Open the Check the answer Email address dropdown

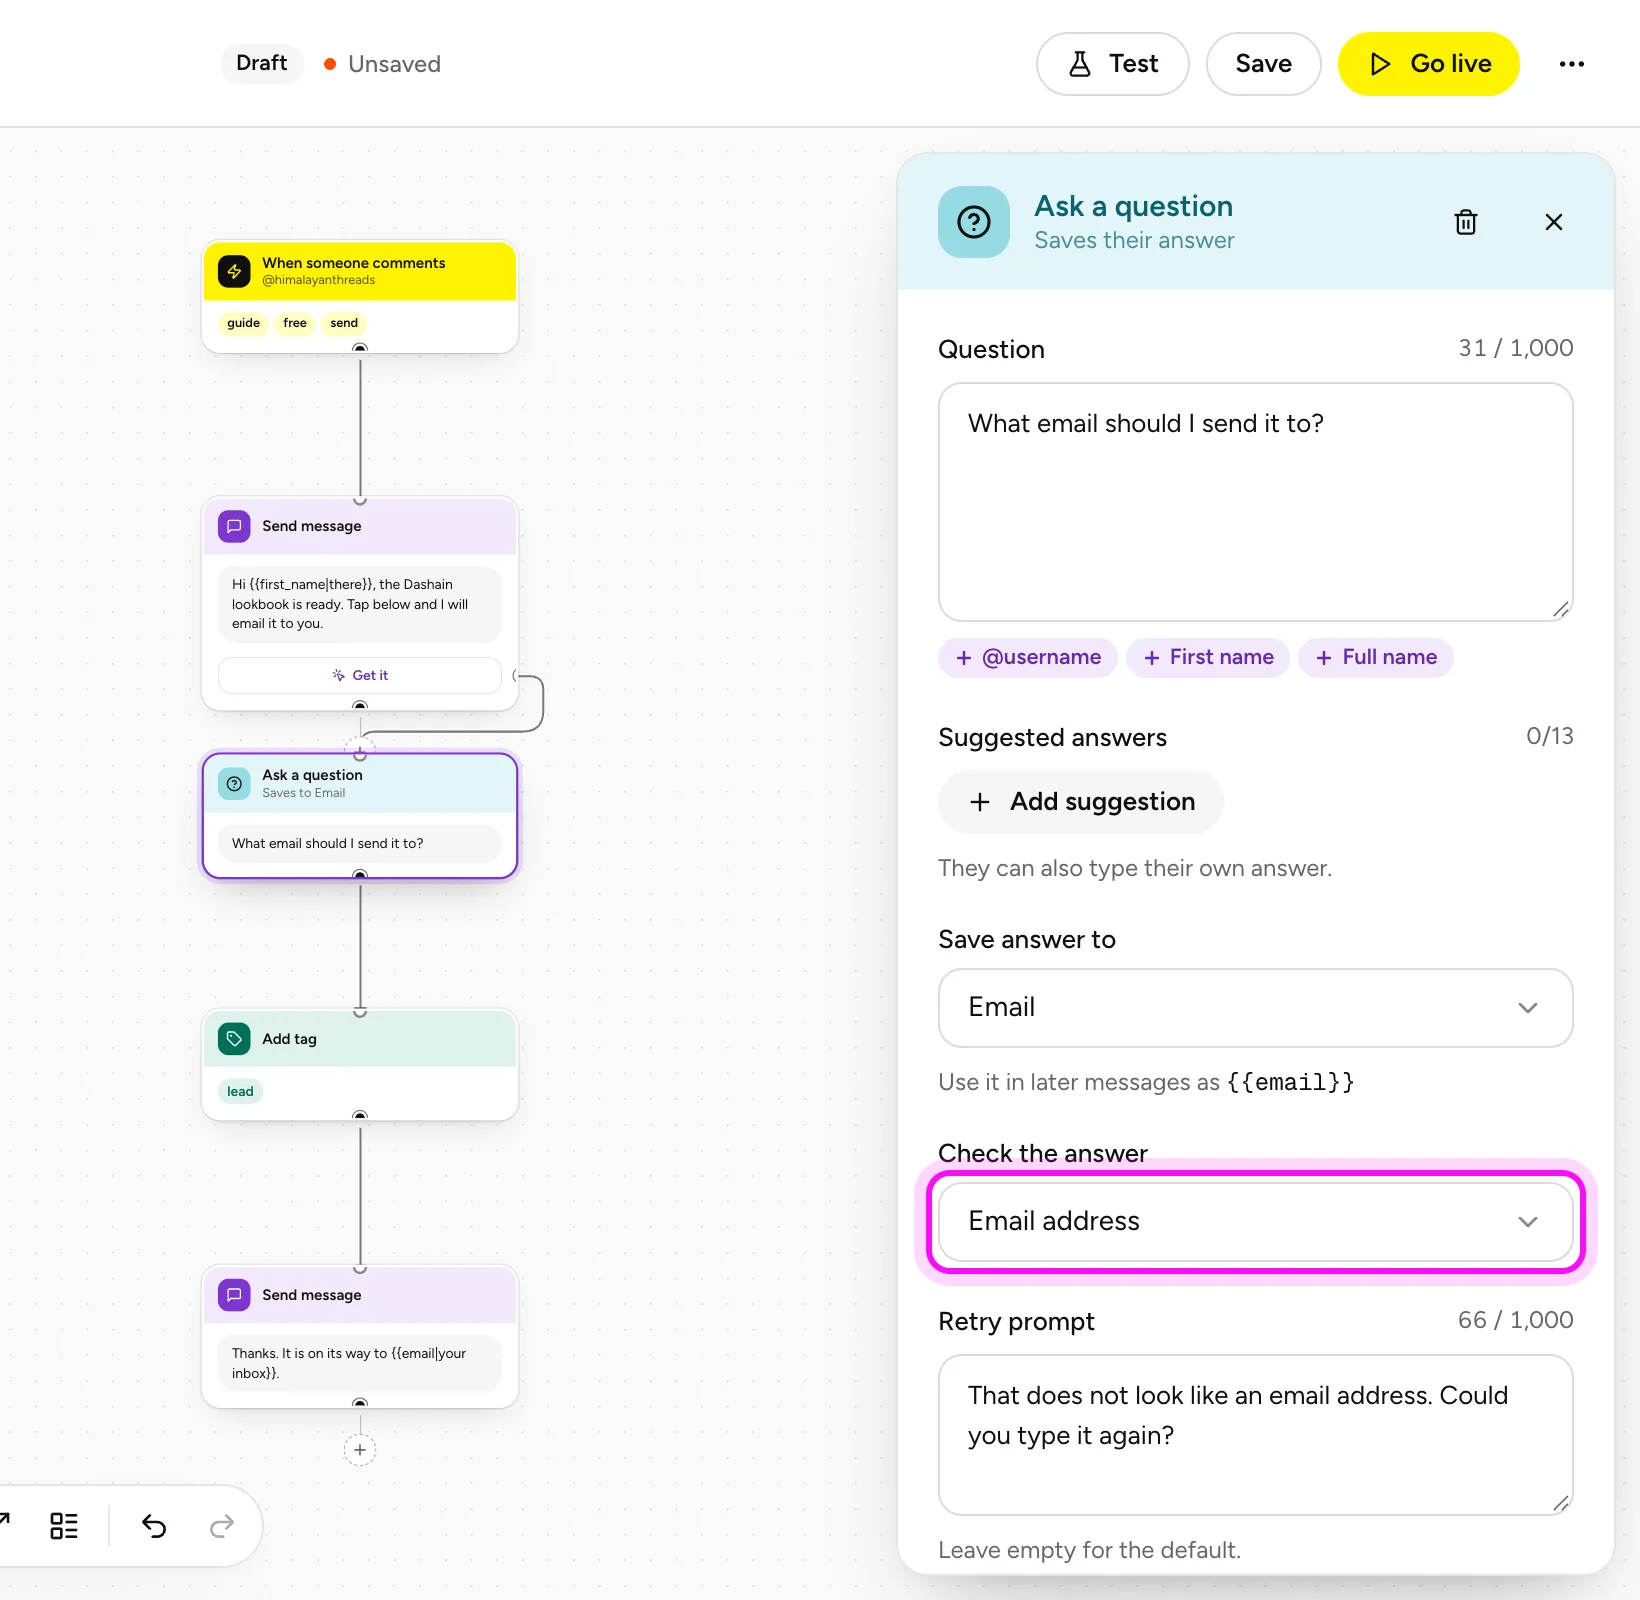pos(1255,1222)
